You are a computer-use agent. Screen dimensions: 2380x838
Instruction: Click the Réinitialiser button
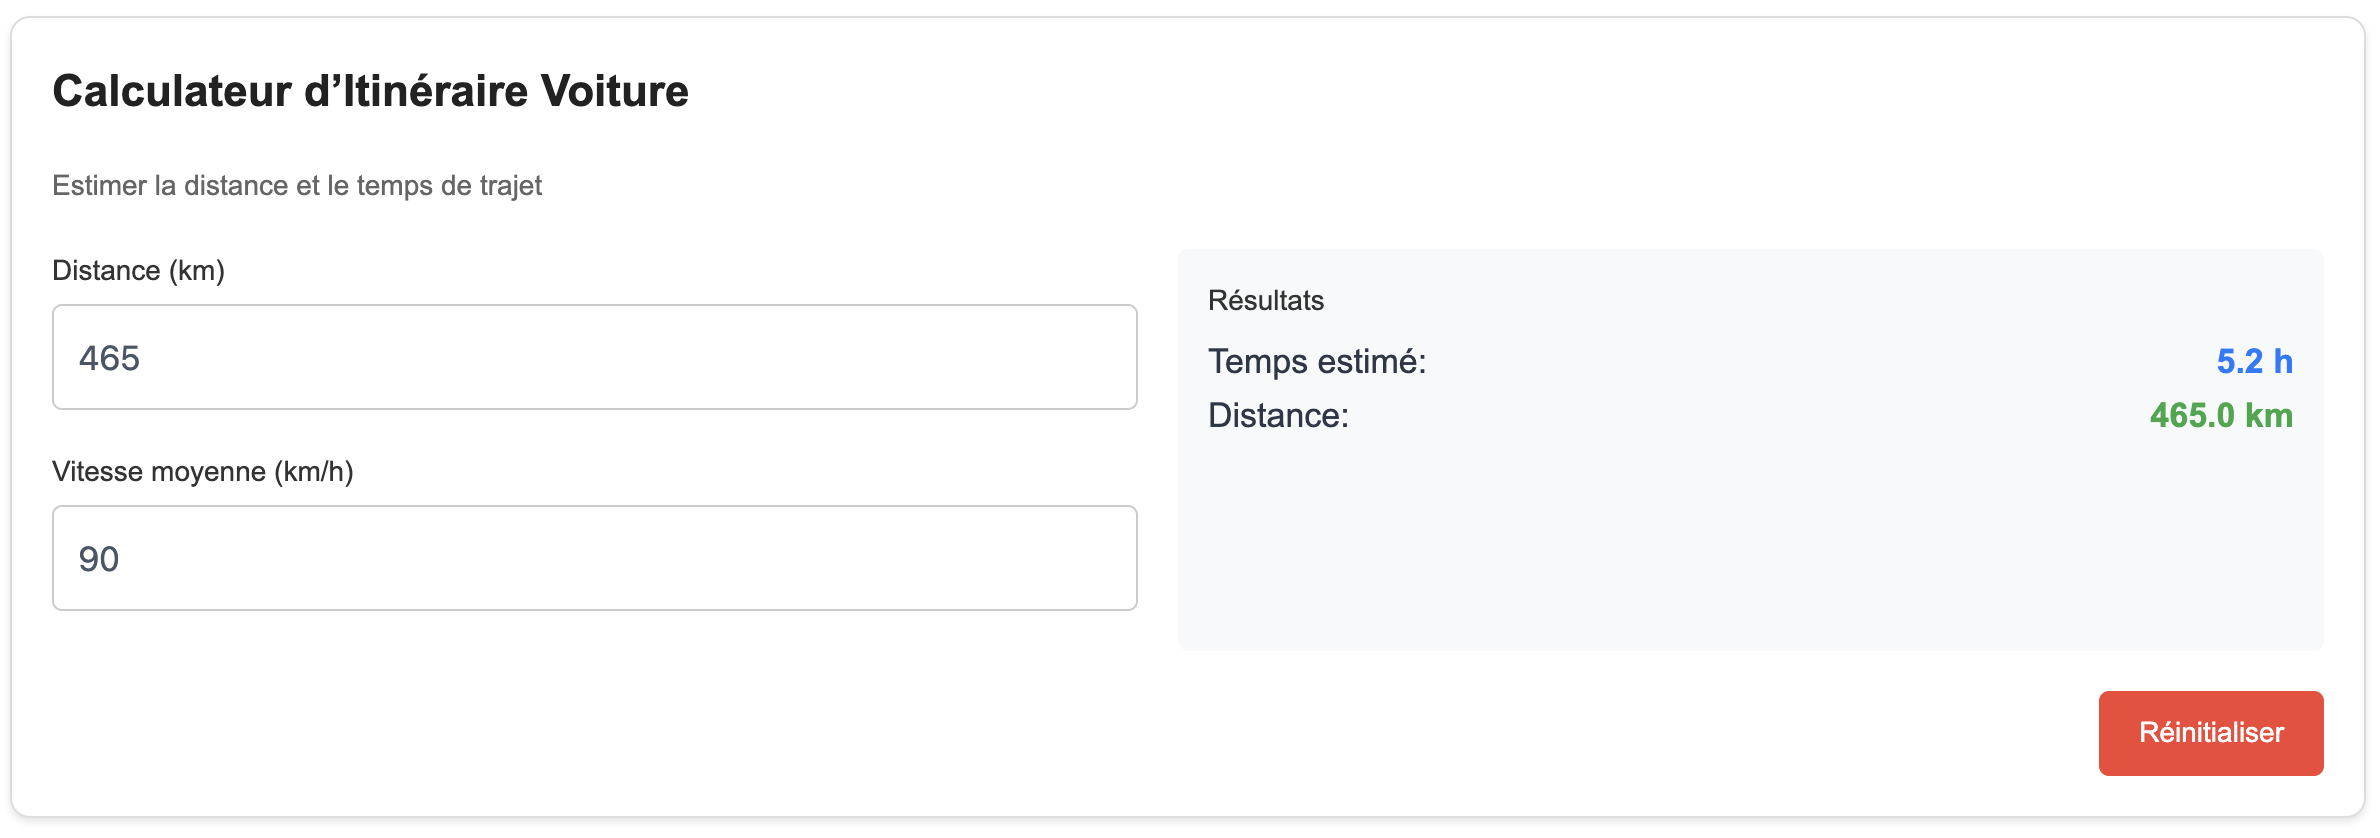click(x=2210, y=733)
